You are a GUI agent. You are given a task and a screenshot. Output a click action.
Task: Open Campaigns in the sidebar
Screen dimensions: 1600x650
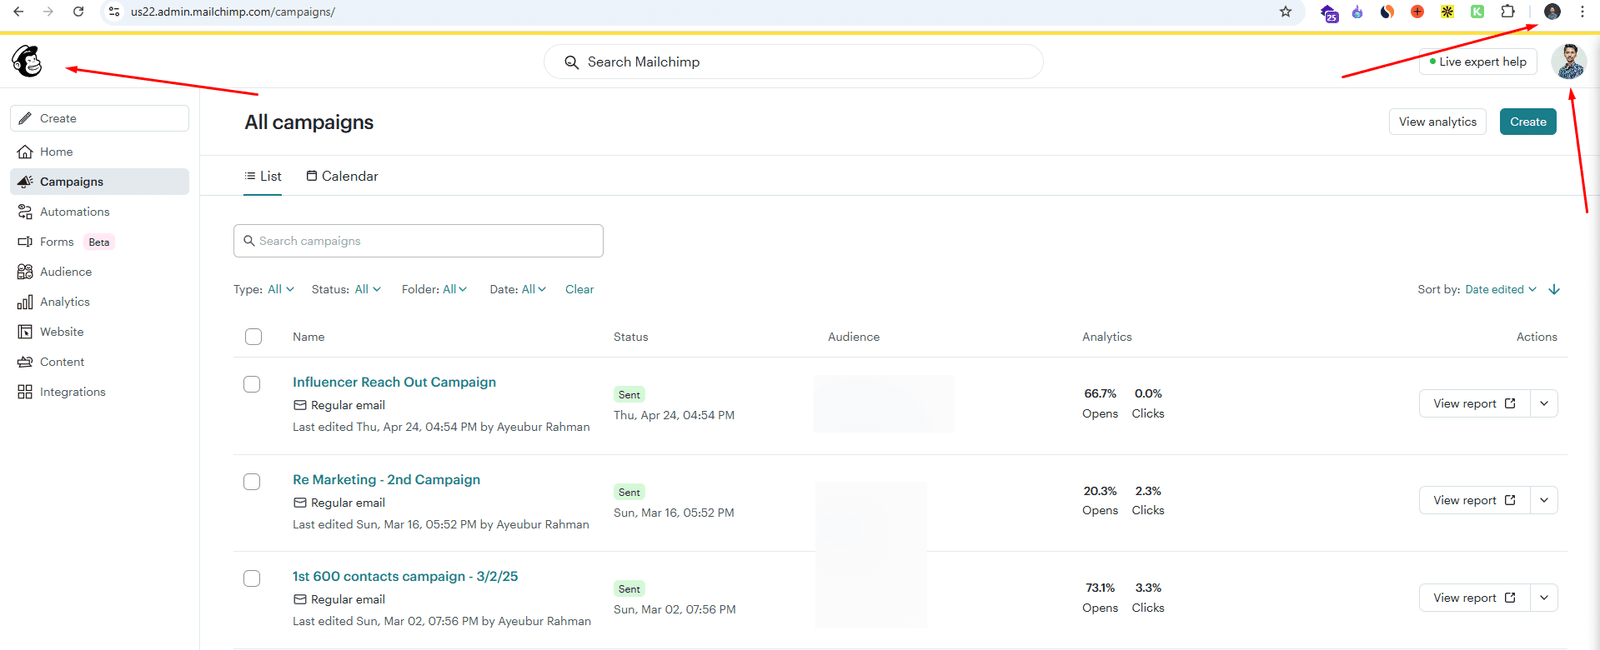pos(99,182)
